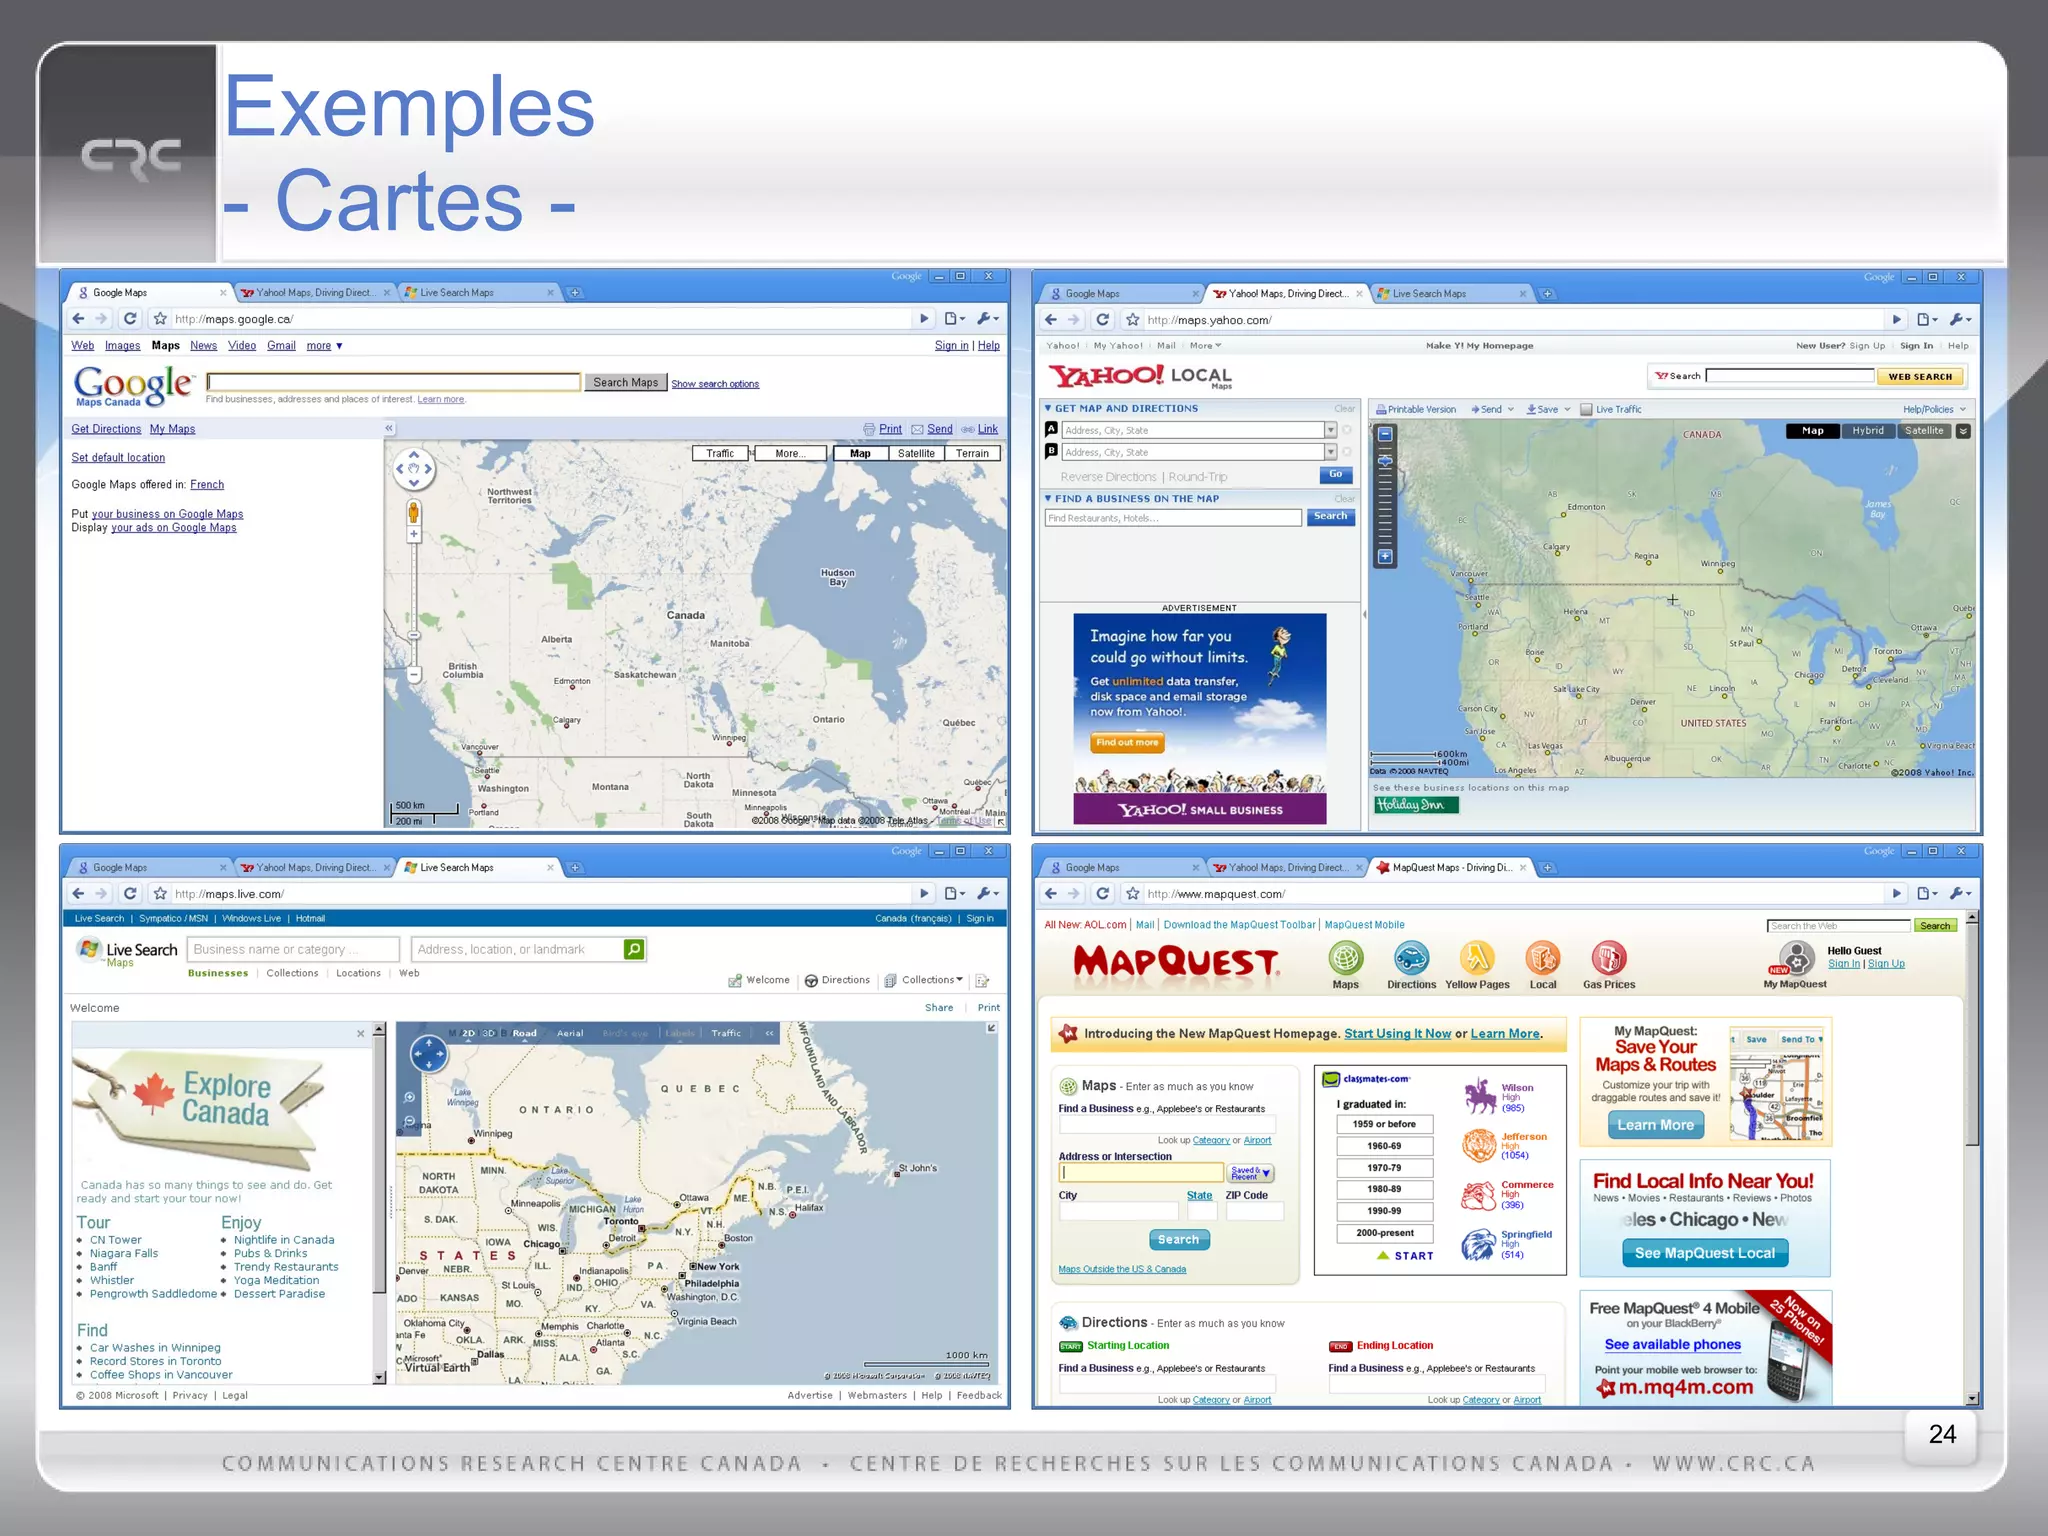2048x1536 pixels.
Task: Click the See MapQuest Local button
Action: pyautogui.click(x=1704, y=1253)
